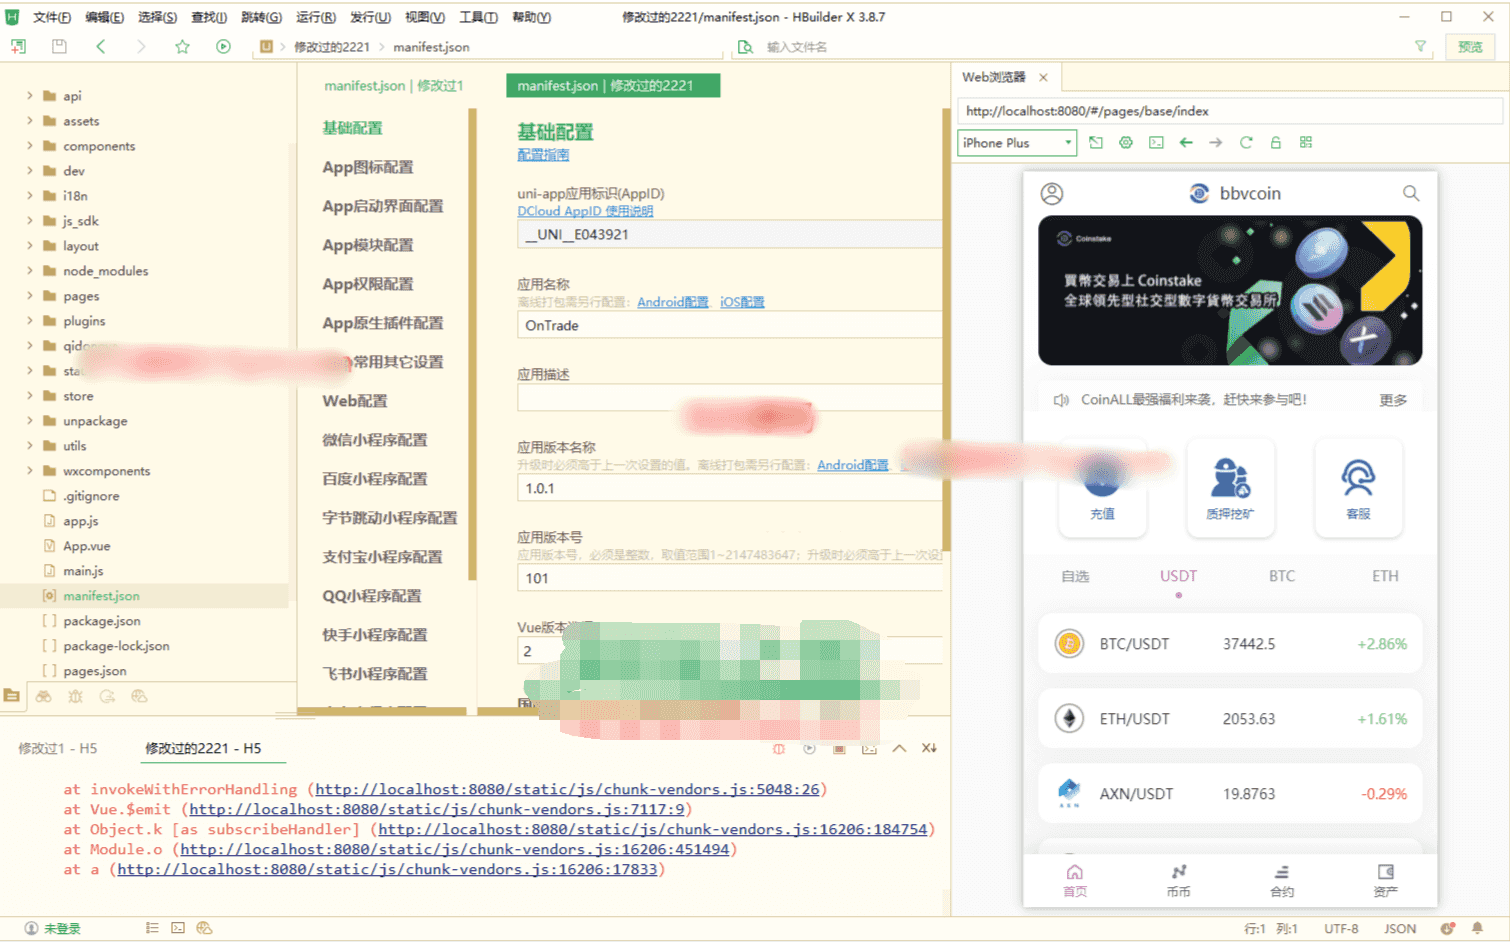Click the filter funnel icon
This screenshot has width=1510, height=942.
coord(1420,47)
